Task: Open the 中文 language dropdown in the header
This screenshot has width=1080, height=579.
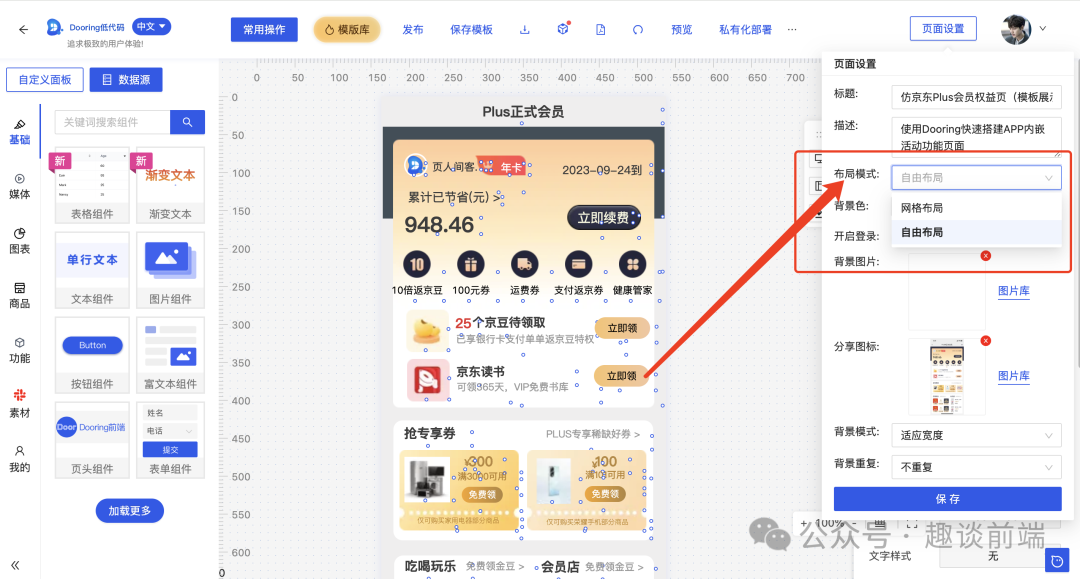Action: click(150, 26)
